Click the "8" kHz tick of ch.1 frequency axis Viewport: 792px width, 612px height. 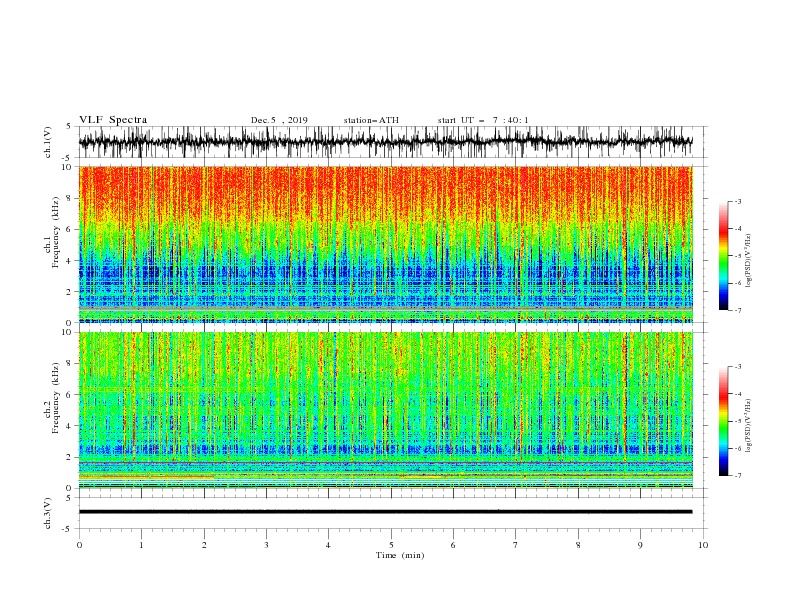coord(69,198)
